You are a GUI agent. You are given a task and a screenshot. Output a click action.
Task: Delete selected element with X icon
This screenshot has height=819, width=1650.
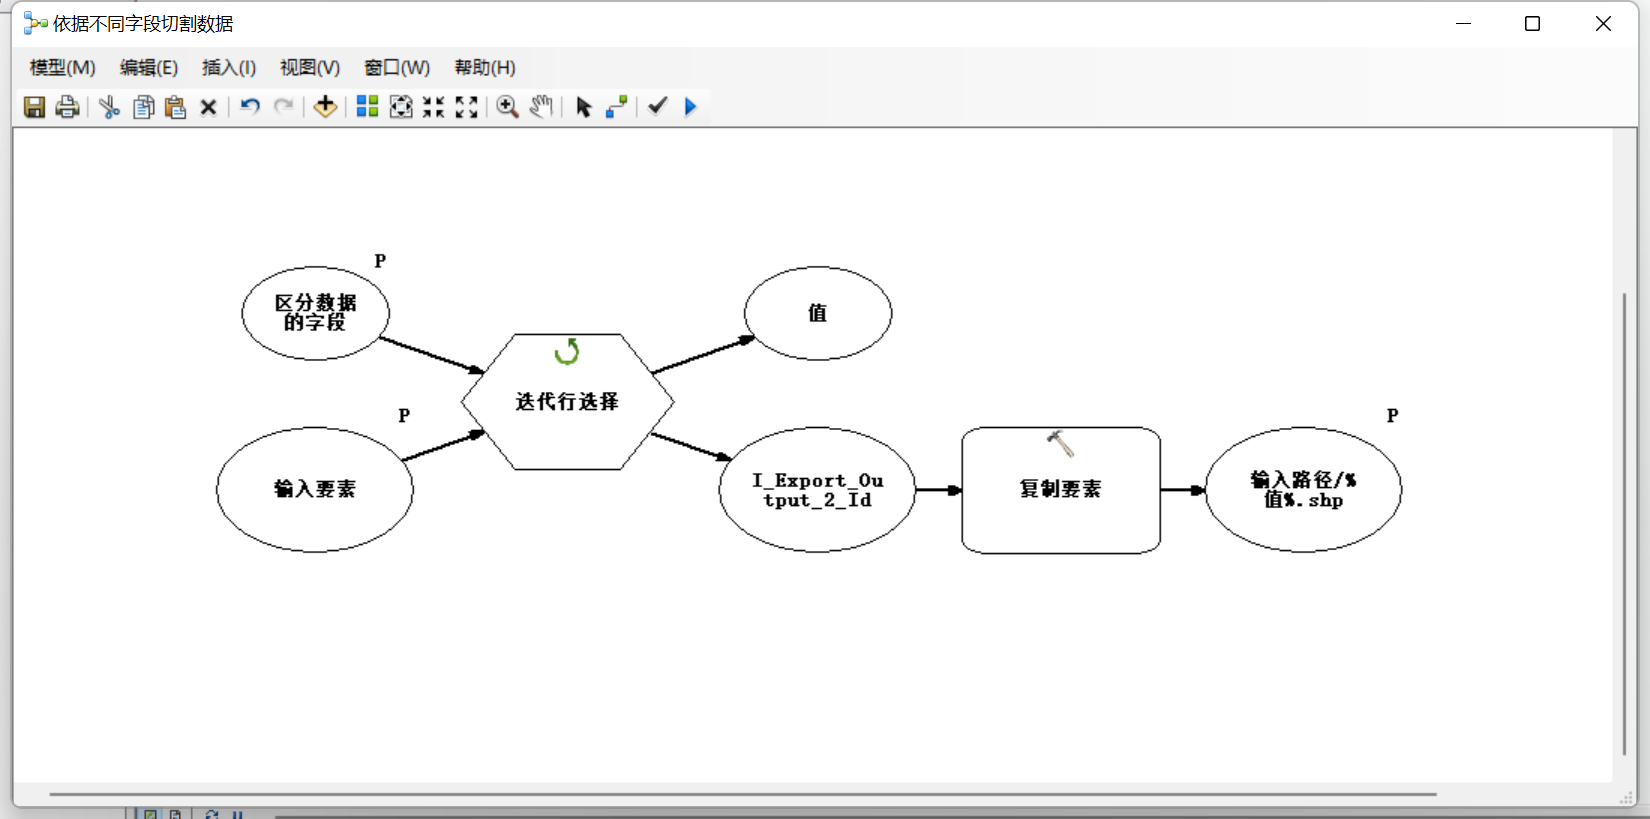208,107
